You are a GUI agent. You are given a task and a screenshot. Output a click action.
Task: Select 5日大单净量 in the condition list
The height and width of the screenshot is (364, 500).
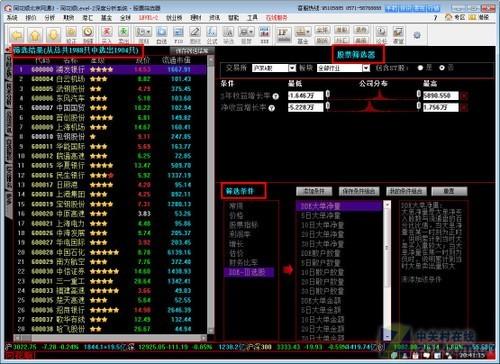pyautogui.click(x=321, y=216)
